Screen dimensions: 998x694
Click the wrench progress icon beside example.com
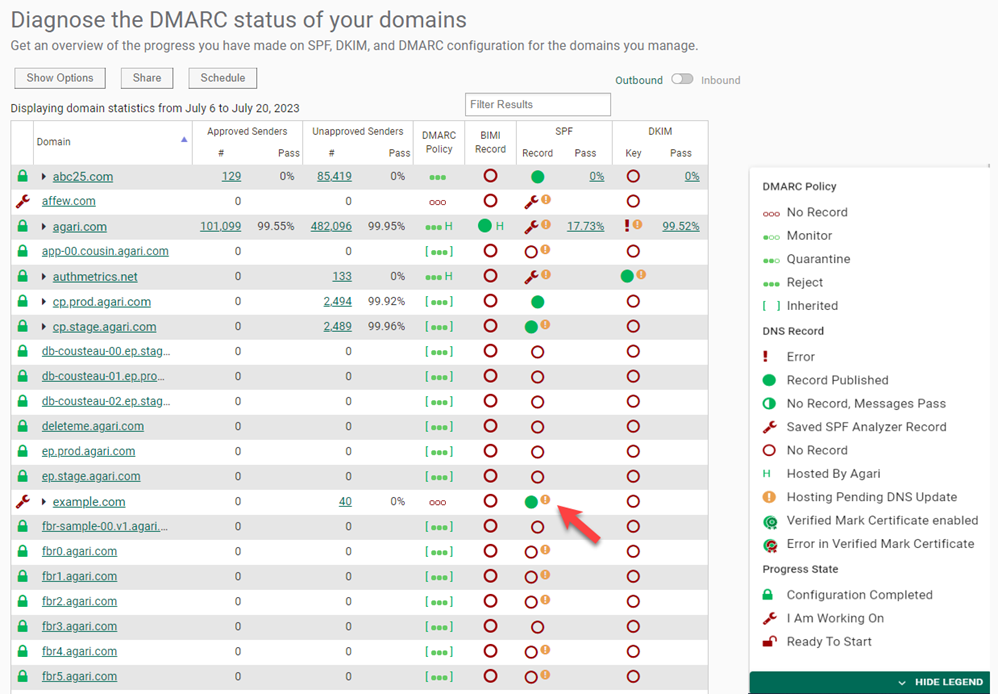pyautogui.click(x=22, y=502)
